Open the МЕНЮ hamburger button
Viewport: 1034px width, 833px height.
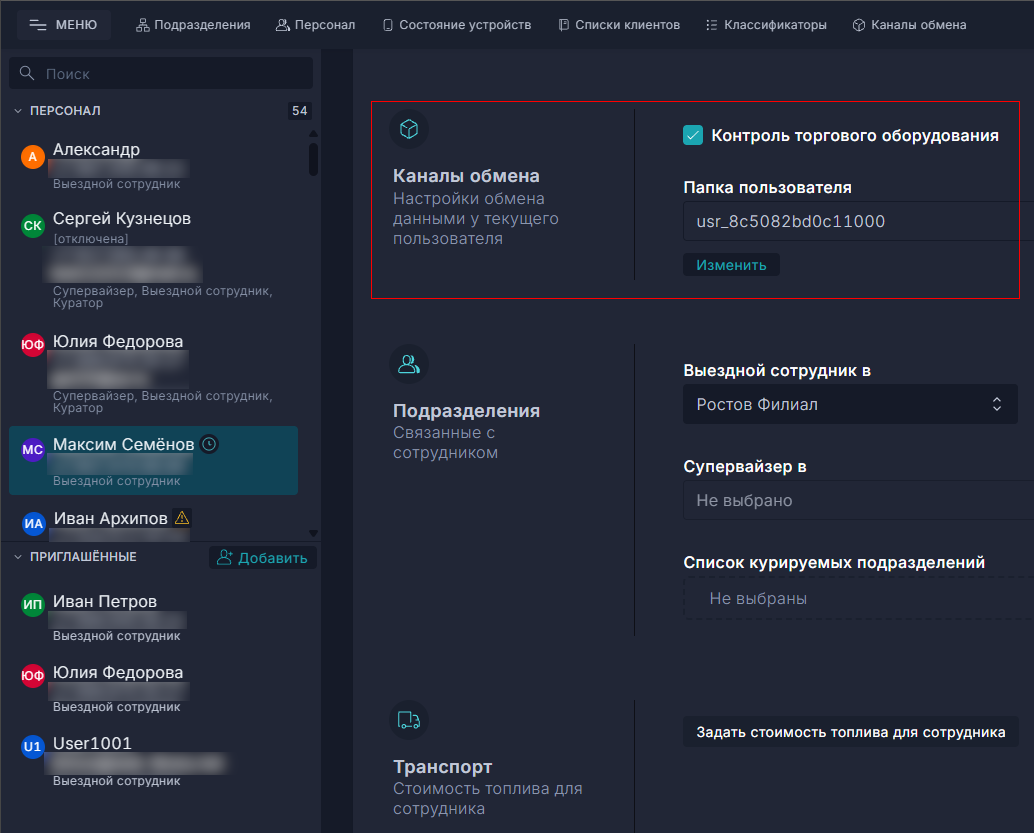point(63,25)
